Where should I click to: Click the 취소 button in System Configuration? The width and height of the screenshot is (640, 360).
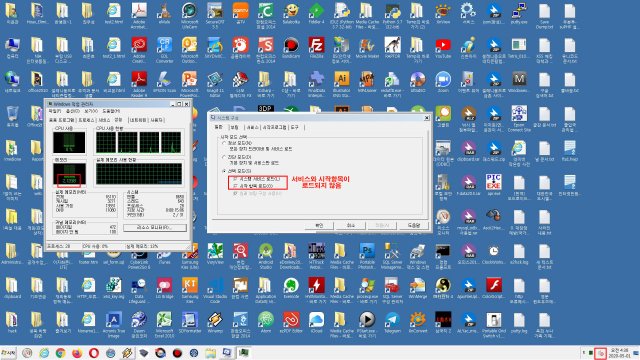(x=350, y=225)
